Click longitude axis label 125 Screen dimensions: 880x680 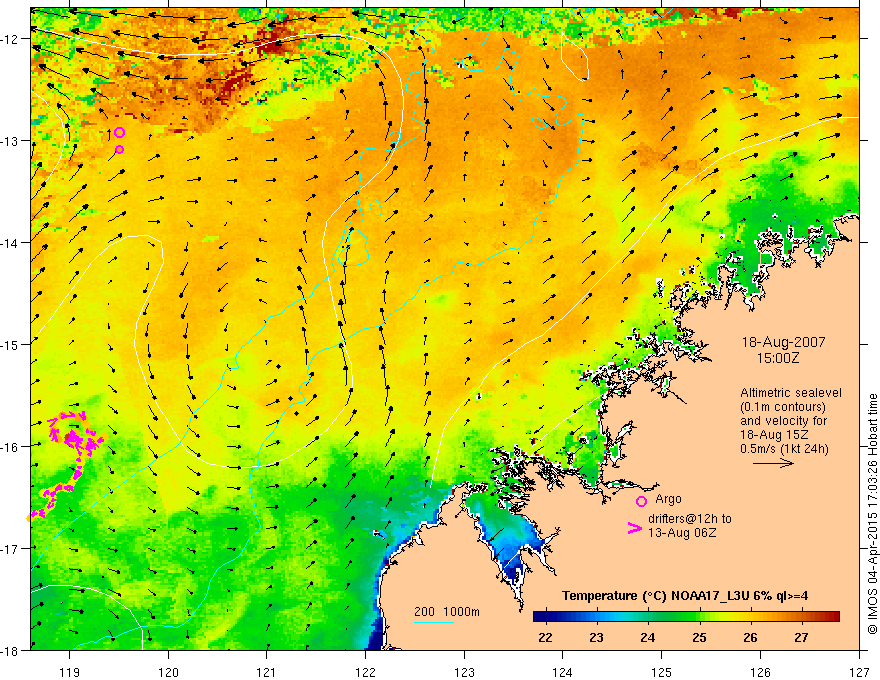tap(661, 672)
